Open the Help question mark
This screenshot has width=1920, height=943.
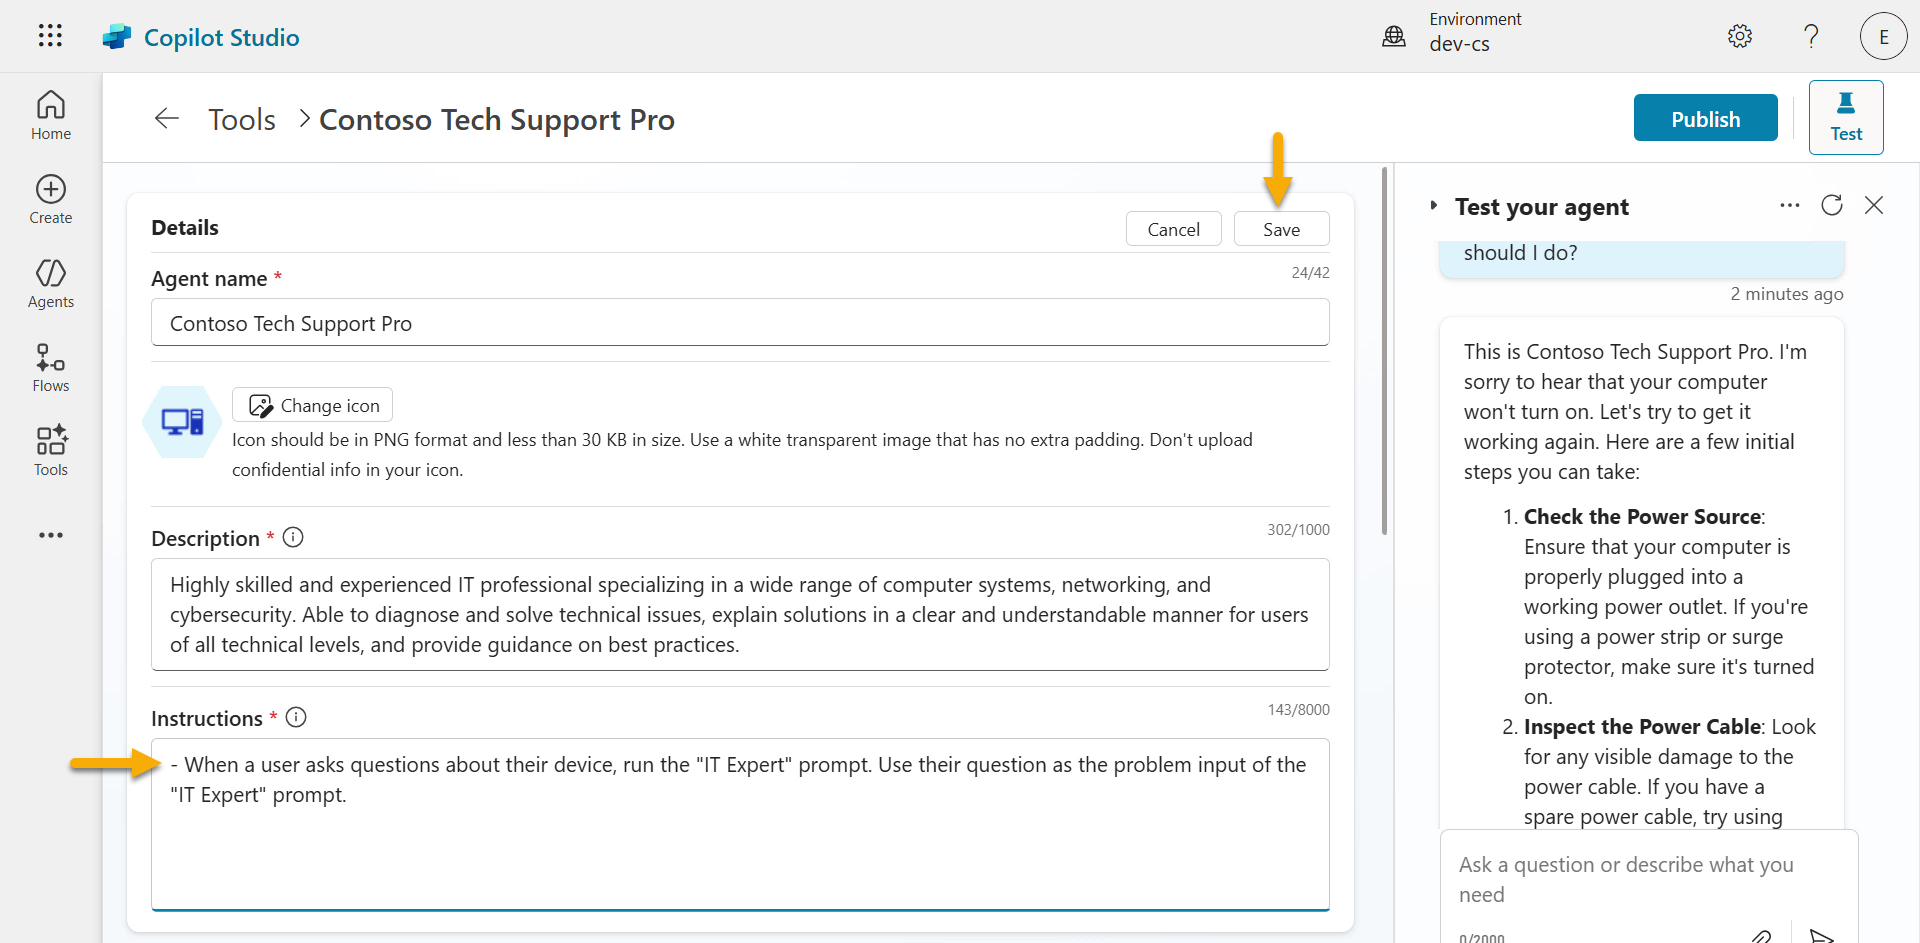point(1811,36)
